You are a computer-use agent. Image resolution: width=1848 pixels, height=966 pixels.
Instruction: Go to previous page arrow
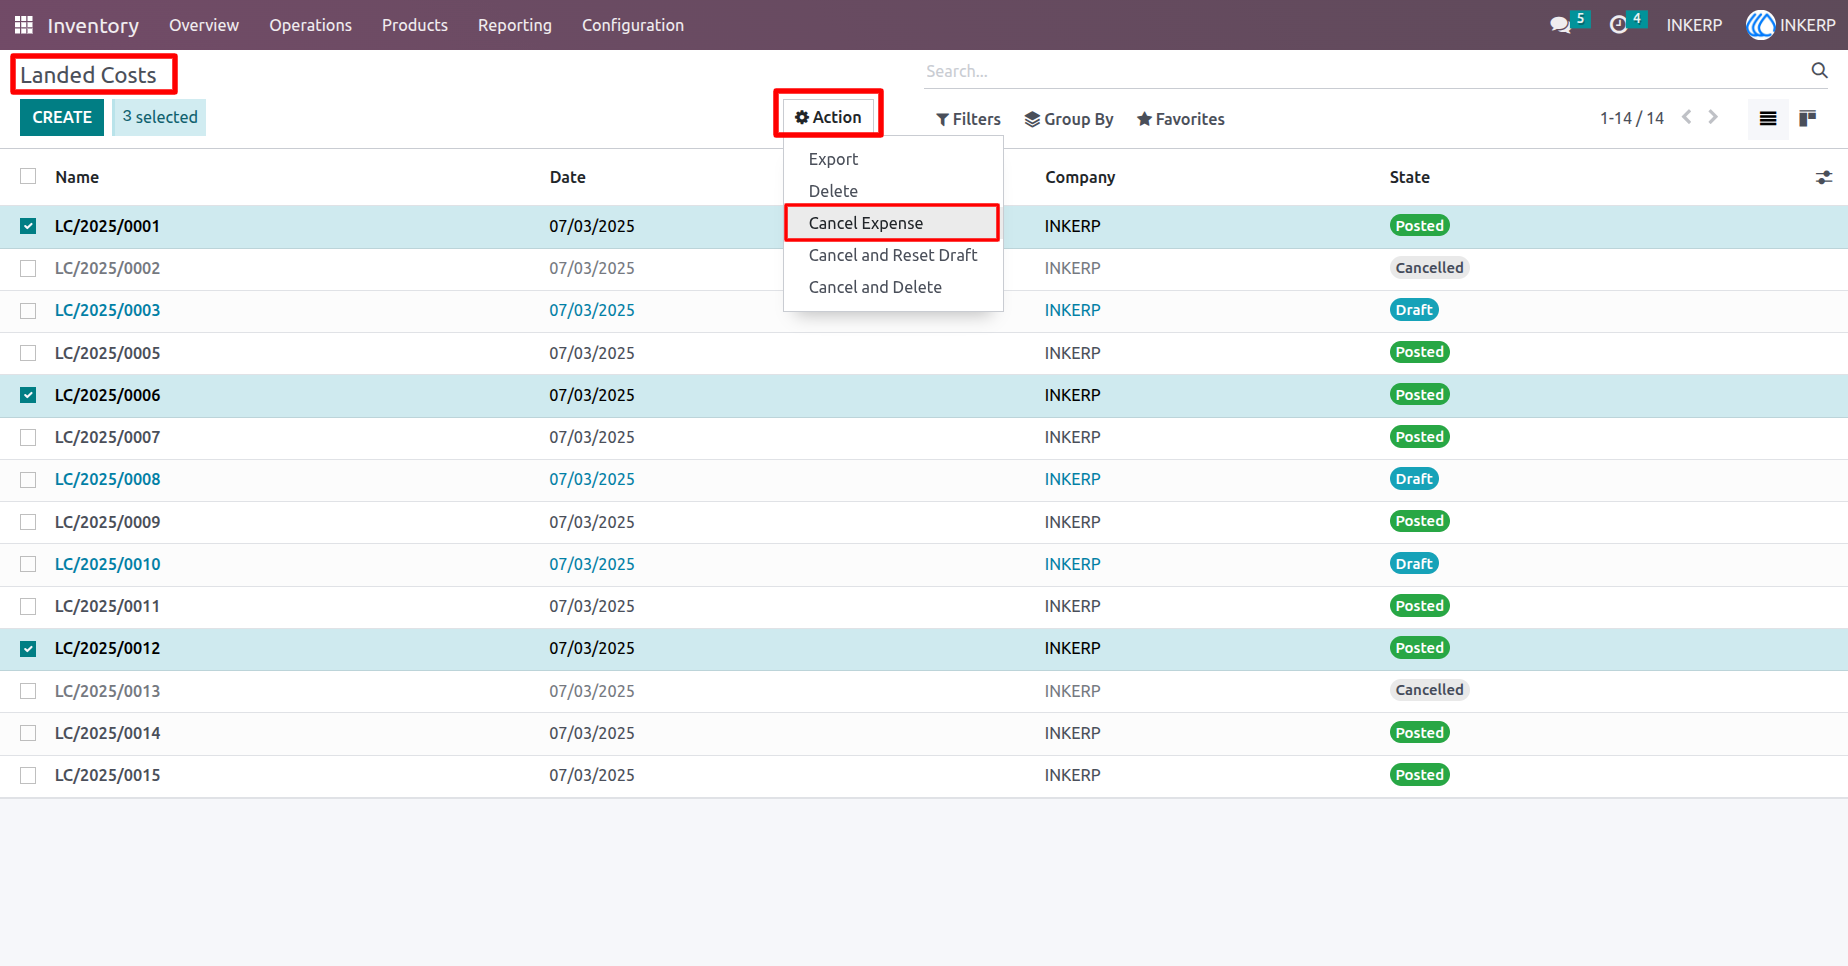tap(1687, 117)
